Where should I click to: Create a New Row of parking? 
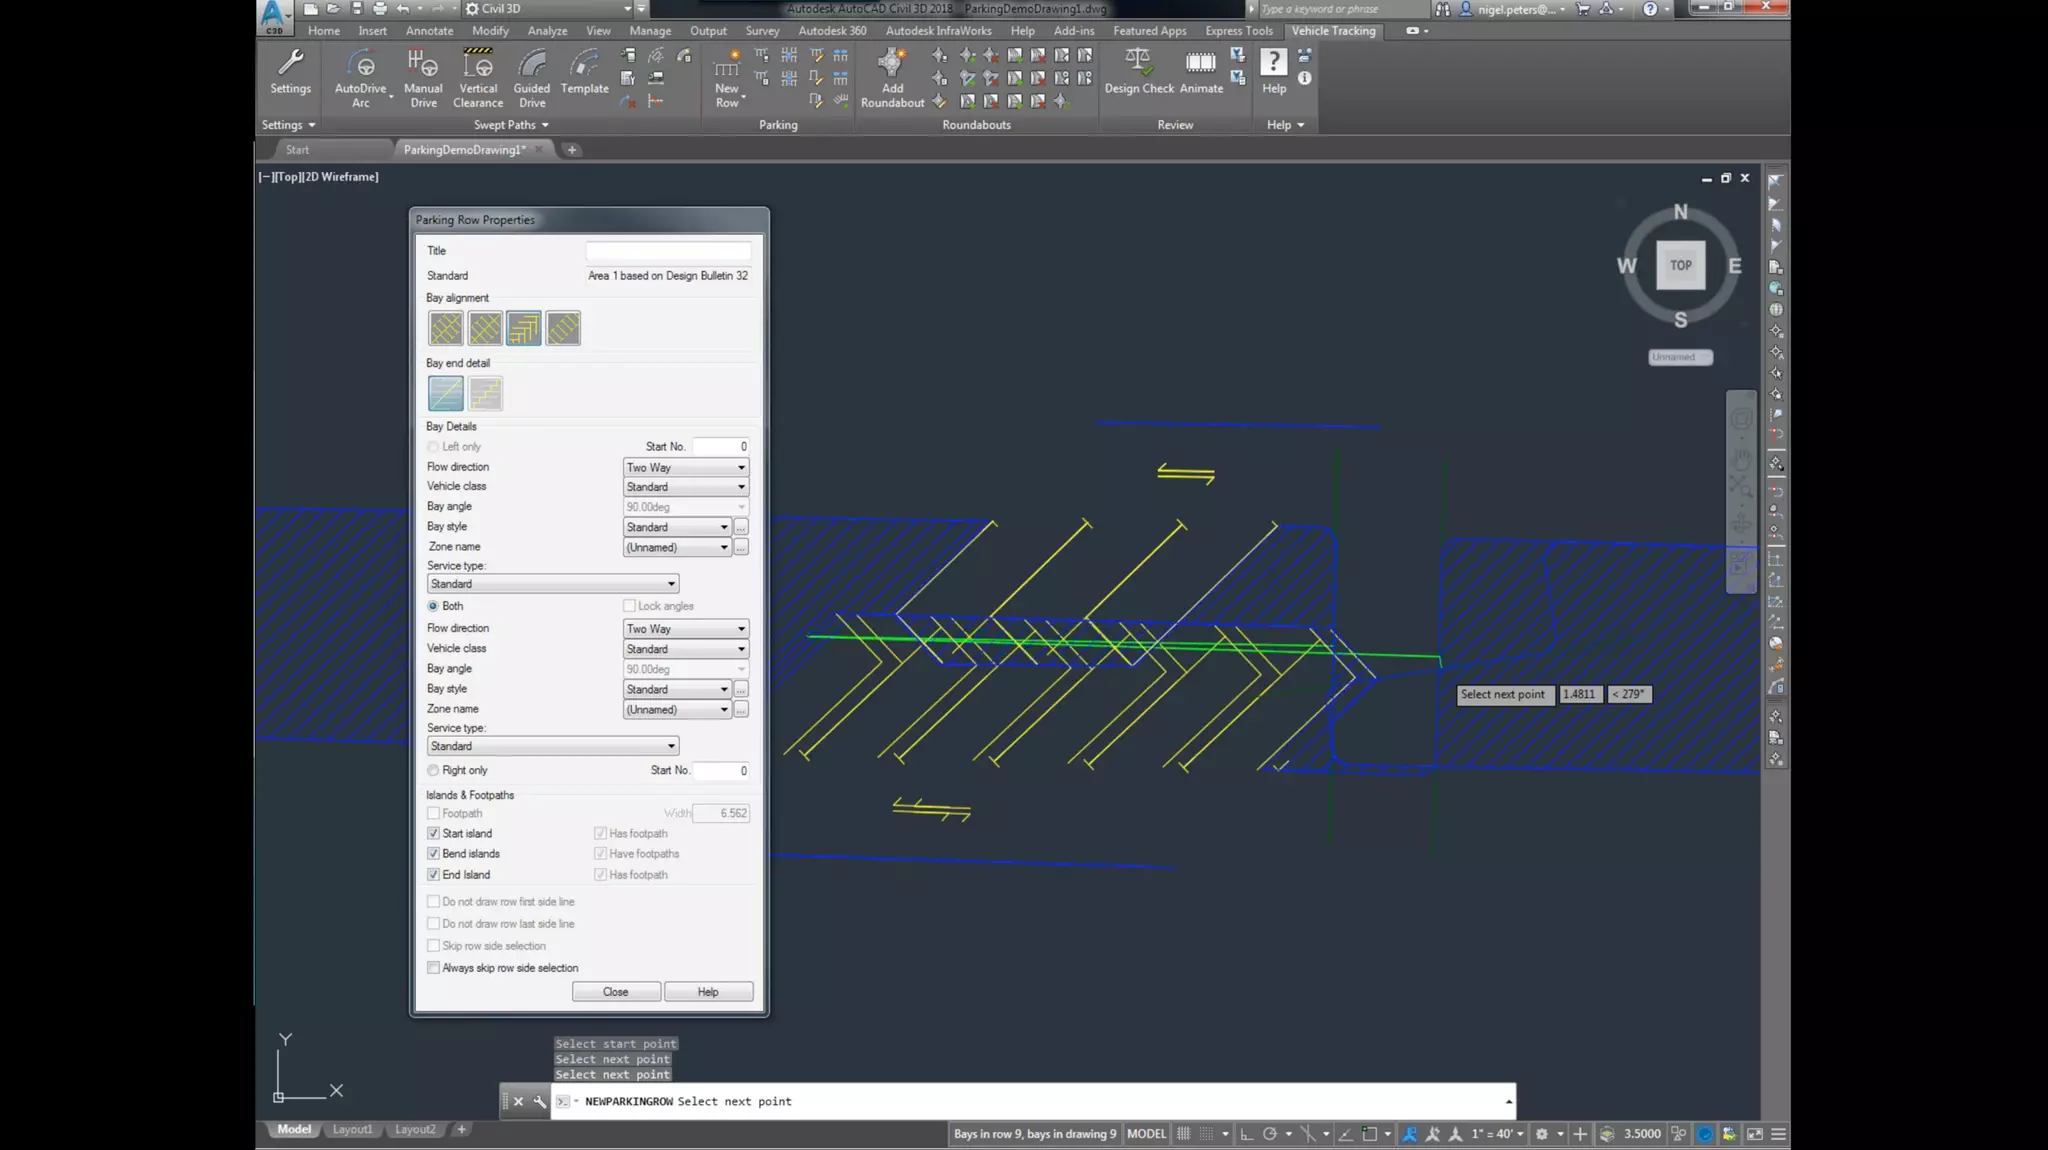(727, 78)
